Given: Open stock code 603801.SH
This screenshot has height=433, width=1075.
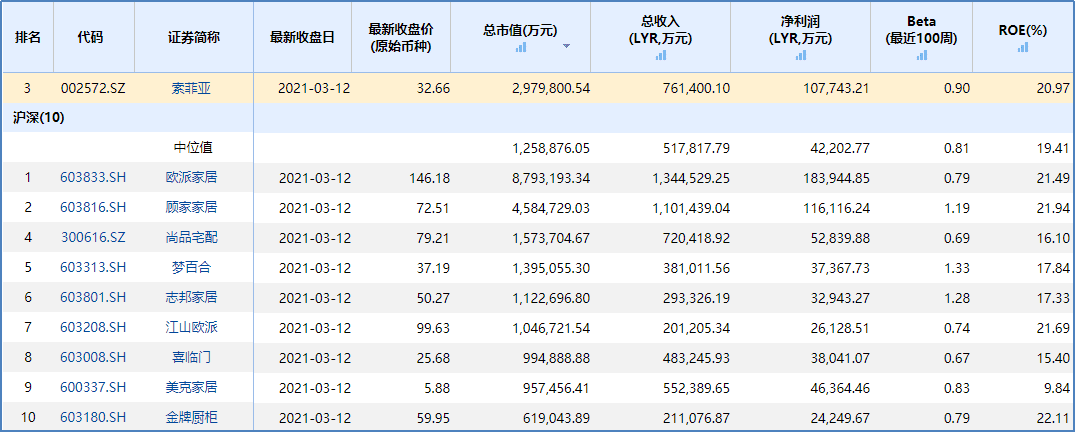Looking at the screenshot, I should pyautogui.click(x=93, y=297).
